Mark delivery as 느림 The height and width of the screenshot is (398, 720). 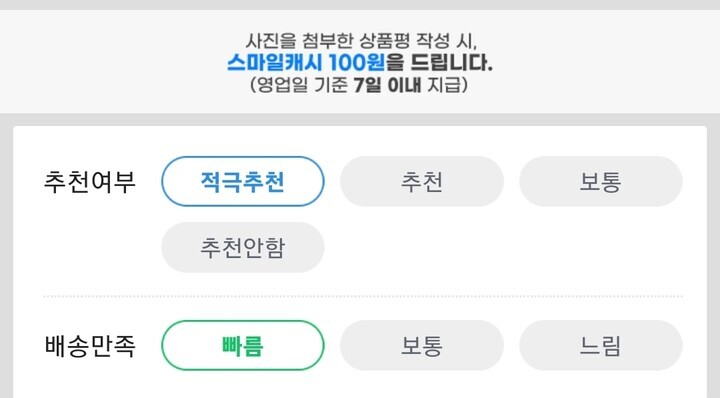point(601,345)
